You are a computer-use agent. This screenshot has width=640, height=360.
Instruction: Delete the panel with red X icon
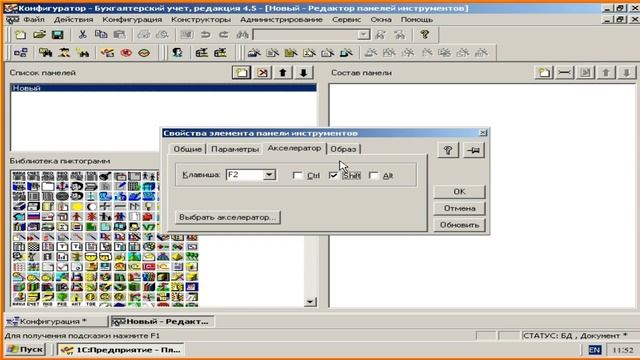click(x=262, y=73)
